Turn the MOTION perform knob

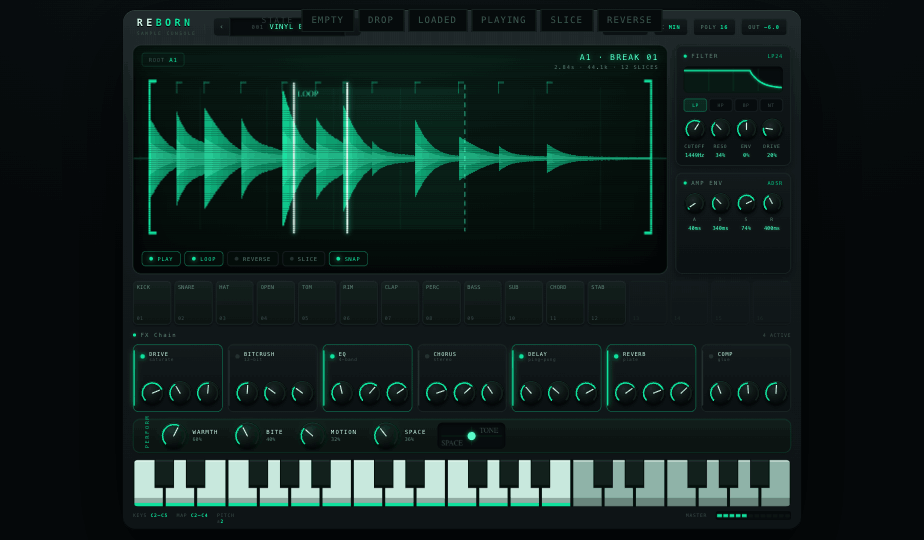coord(311,435)
